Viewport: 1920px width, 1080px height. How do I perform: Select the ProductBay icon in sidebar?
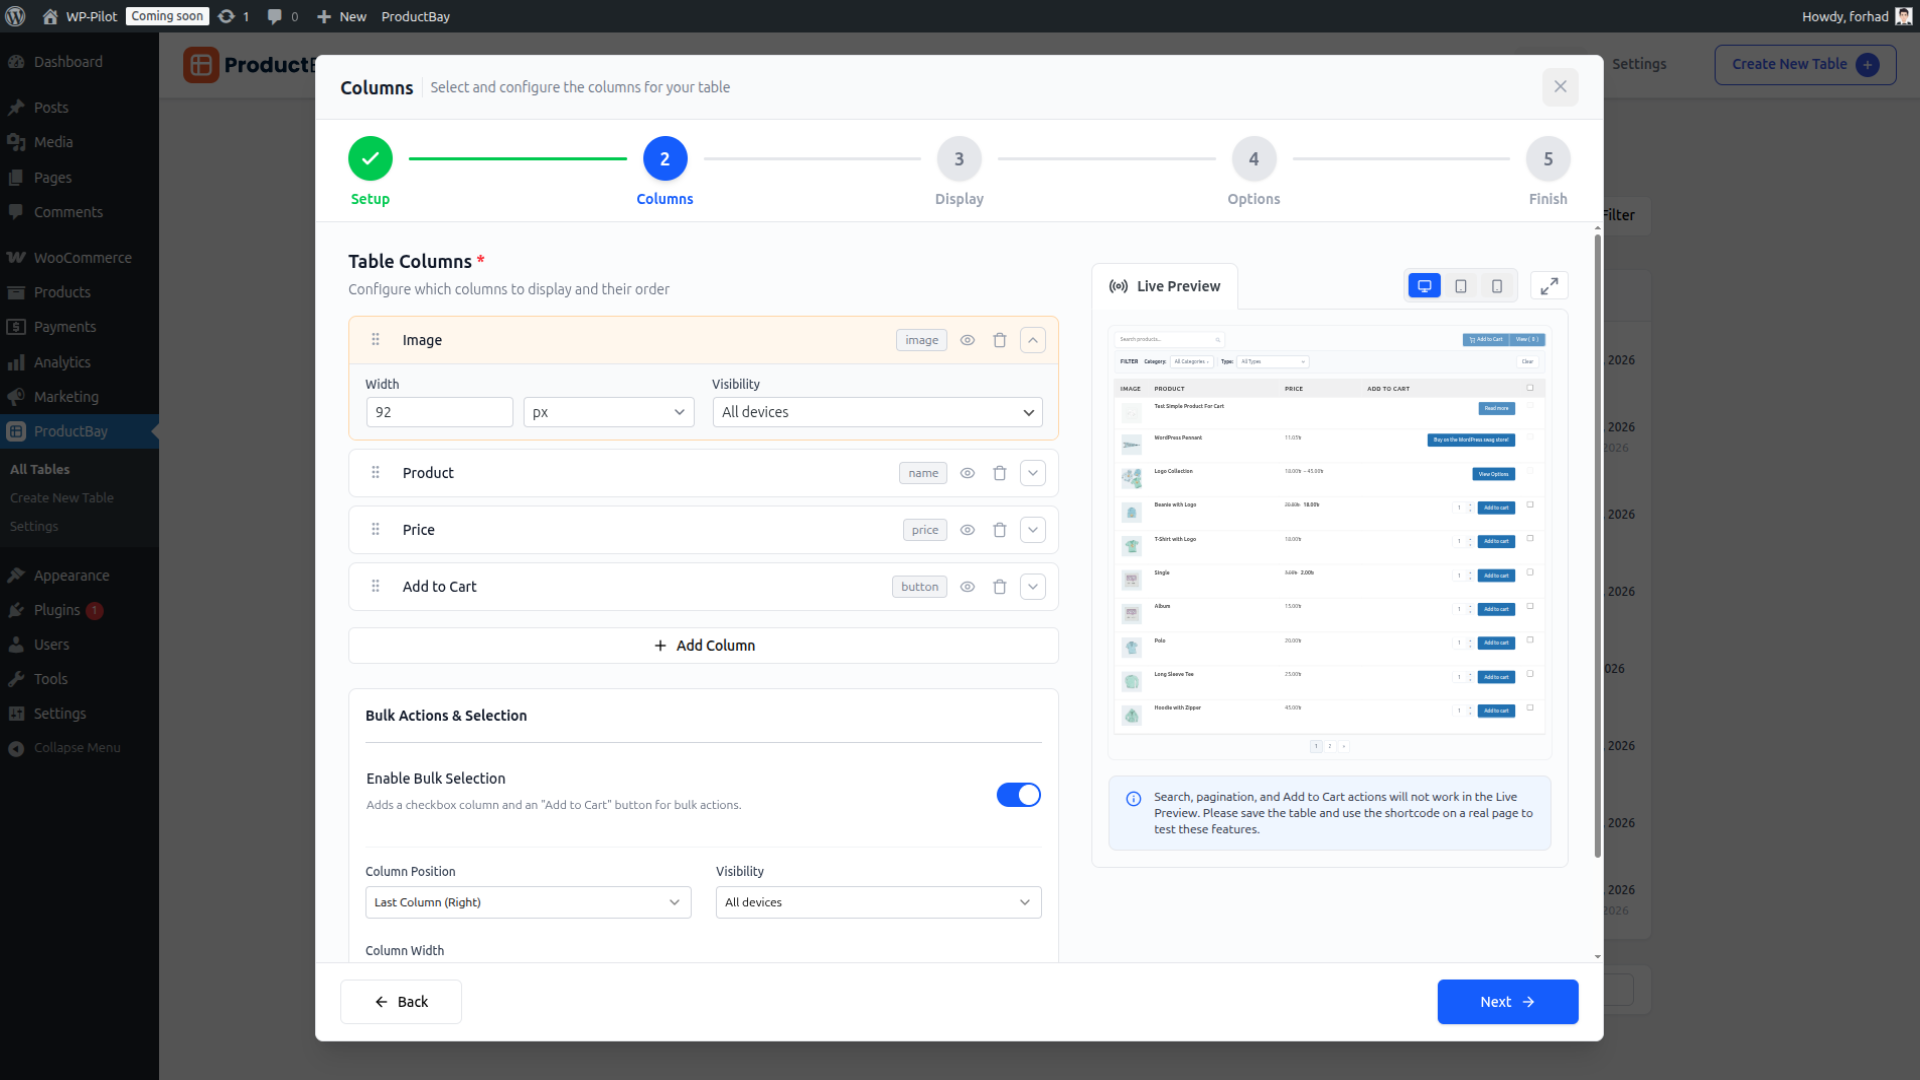tap(17, 431)
